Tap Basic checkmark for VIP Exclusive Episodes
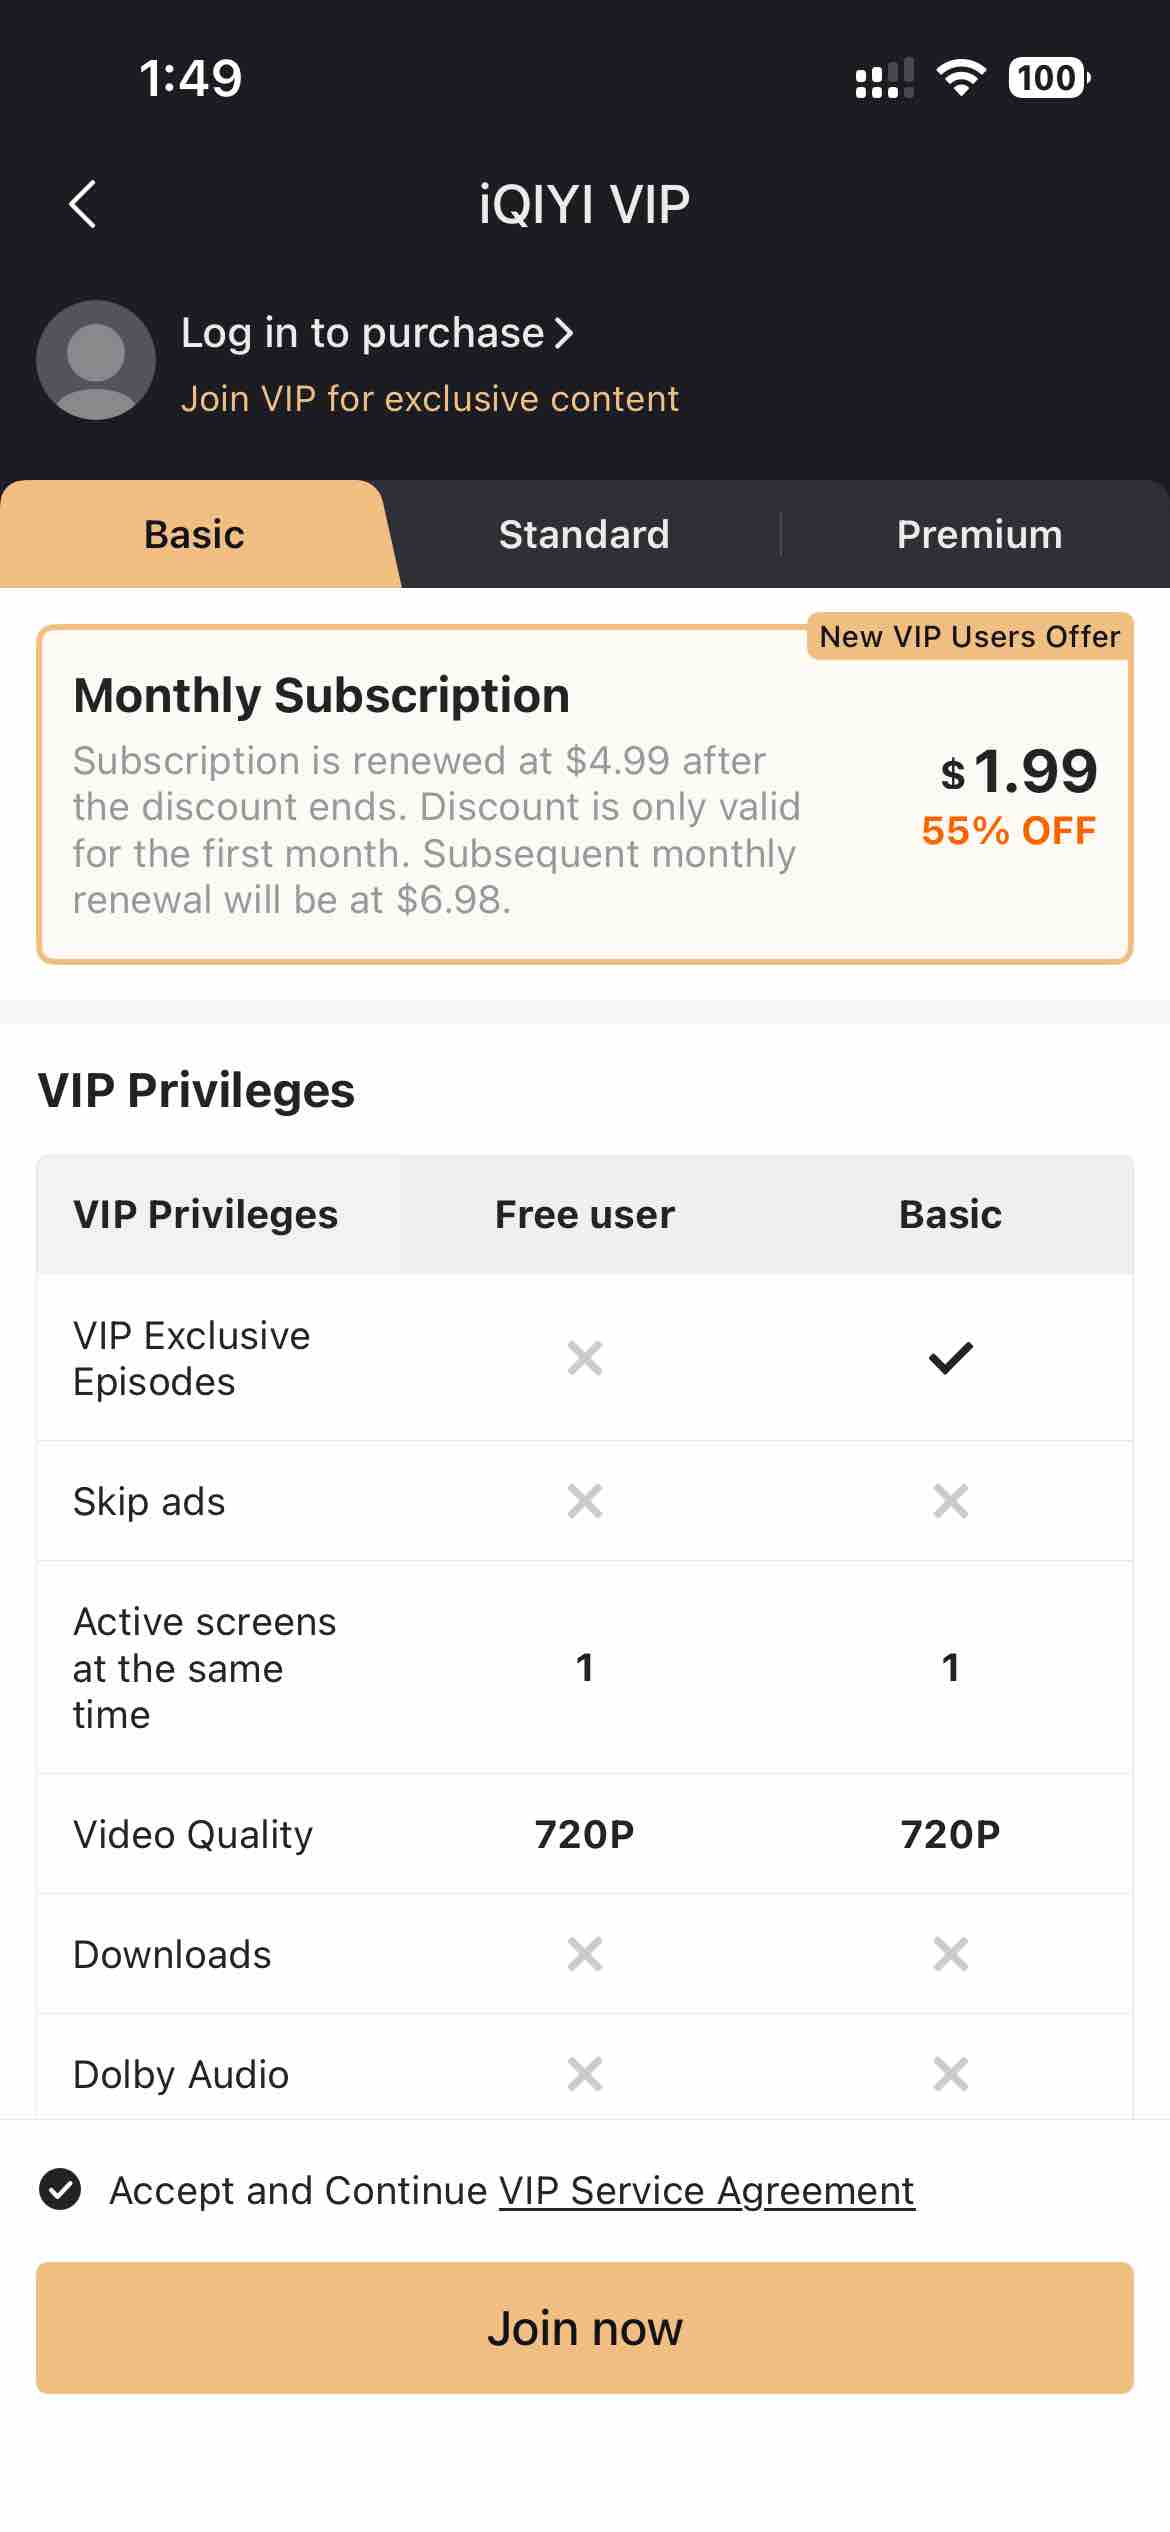Viewport: 1170px width, 2532px height. pyautogui.click(x=950, y=1358)
